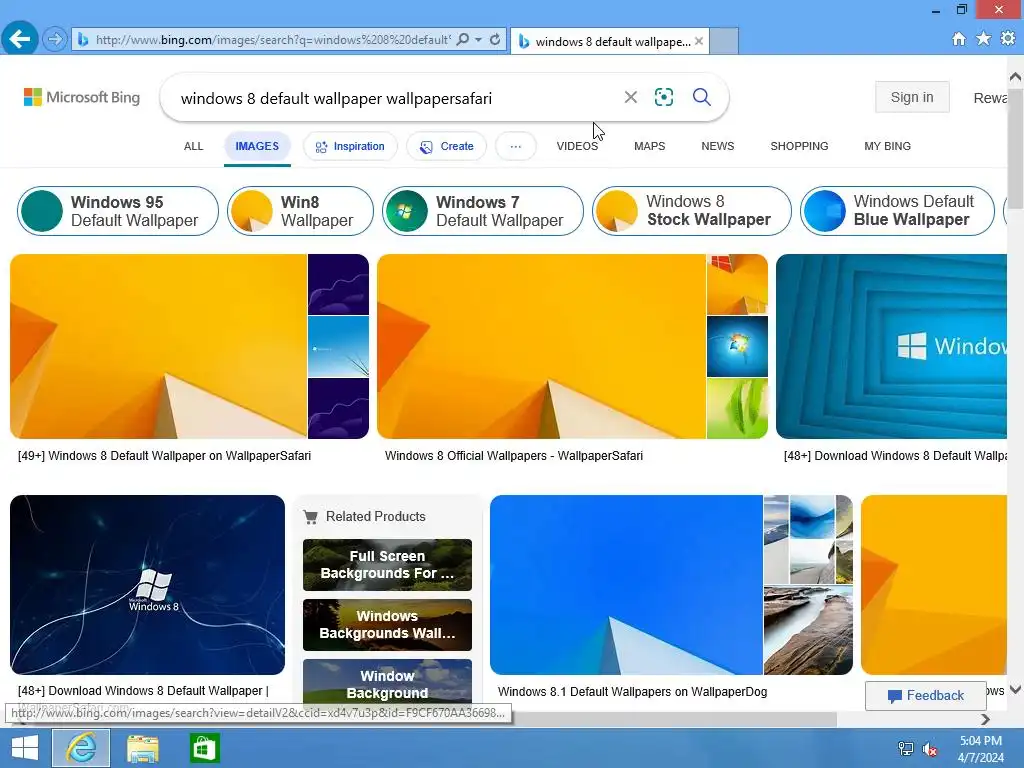Click the Feedback button
Image resolution: width=1024 pixels, height=768 pixels.
tap(925, 696)
